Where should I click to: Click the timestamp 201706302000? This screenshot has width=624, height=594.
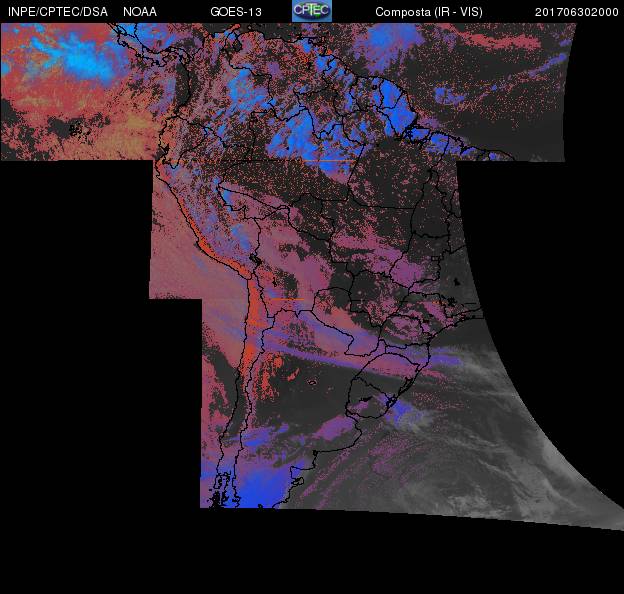pyautogui.click(x=577, y=12)
